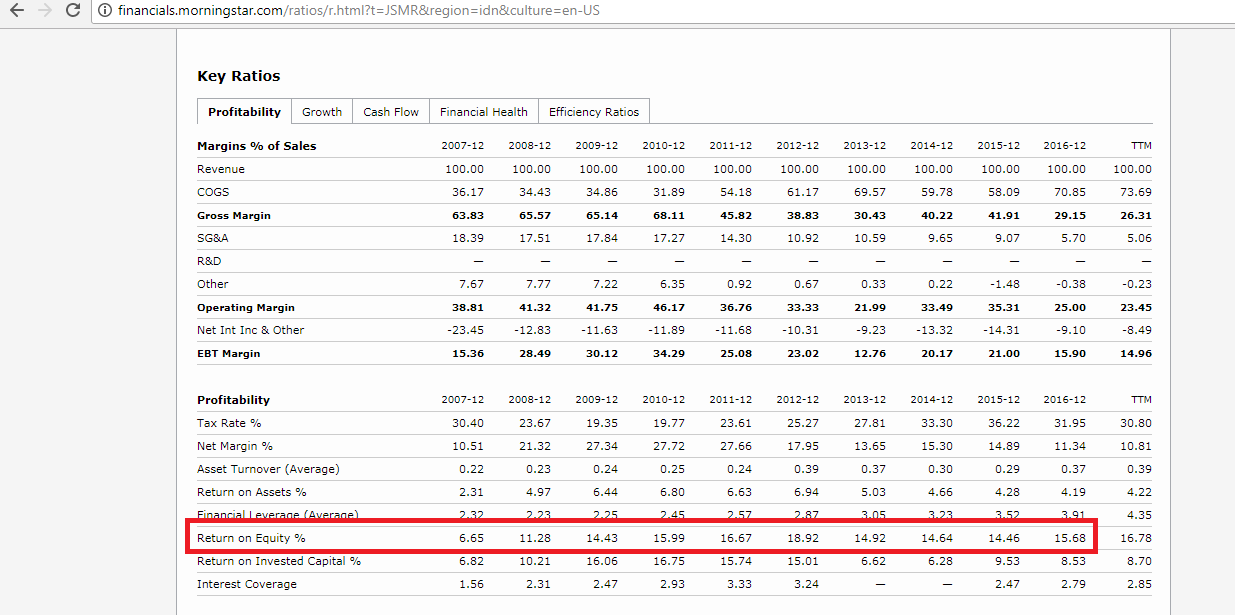Click the browser back arrow
The height and width of the screenshot is (615, 1235).
point(16,11)
